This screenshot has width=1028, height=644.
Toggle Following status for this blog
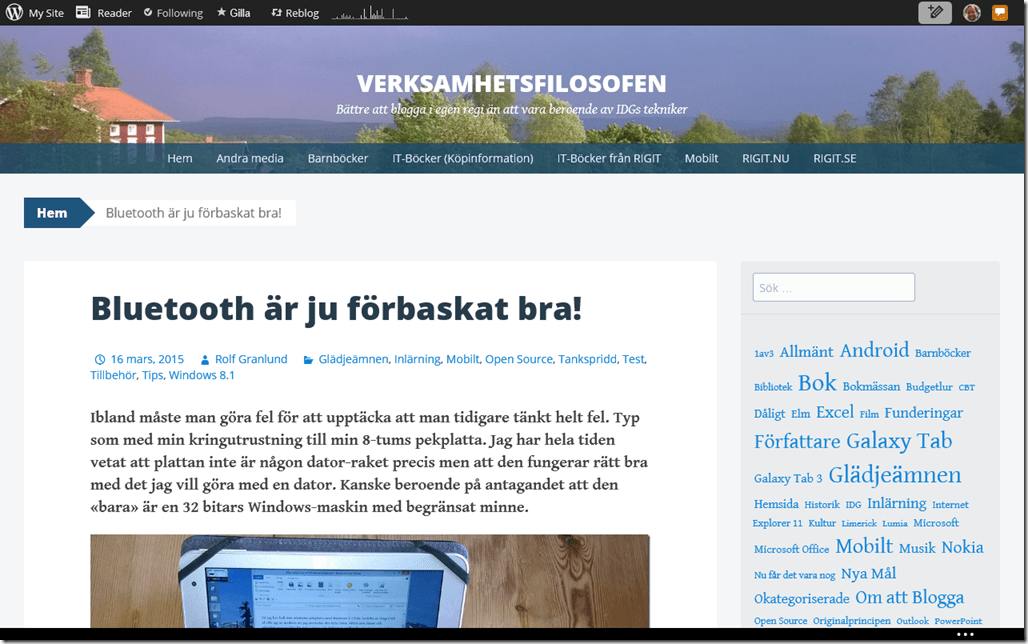pos(172,12)
